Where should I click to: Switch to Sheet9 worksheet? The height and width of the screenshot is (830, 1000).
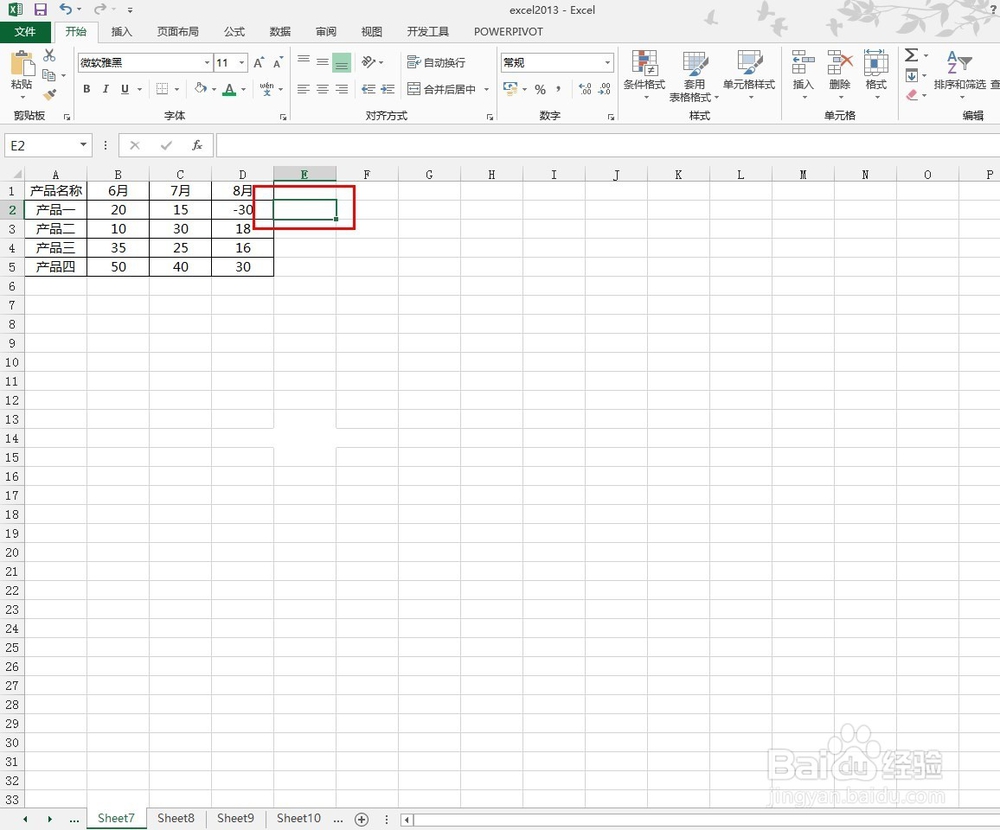(235, 818)
